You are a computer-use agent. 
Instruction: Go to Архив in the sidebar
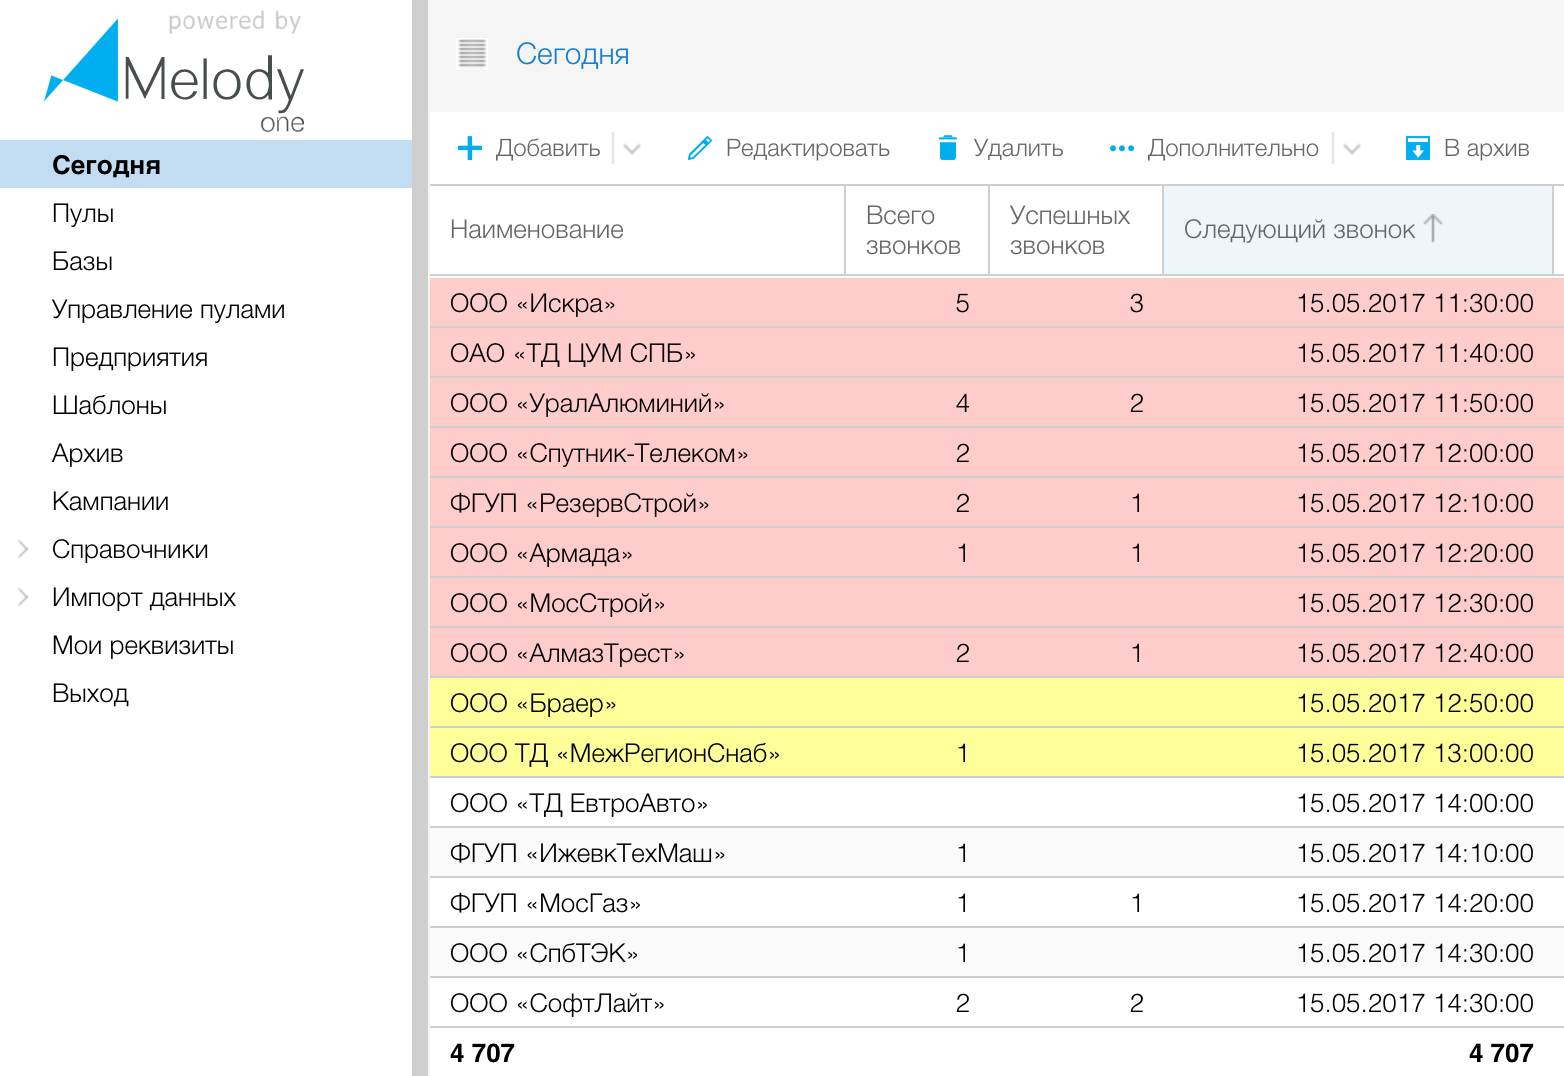(87, 453)
